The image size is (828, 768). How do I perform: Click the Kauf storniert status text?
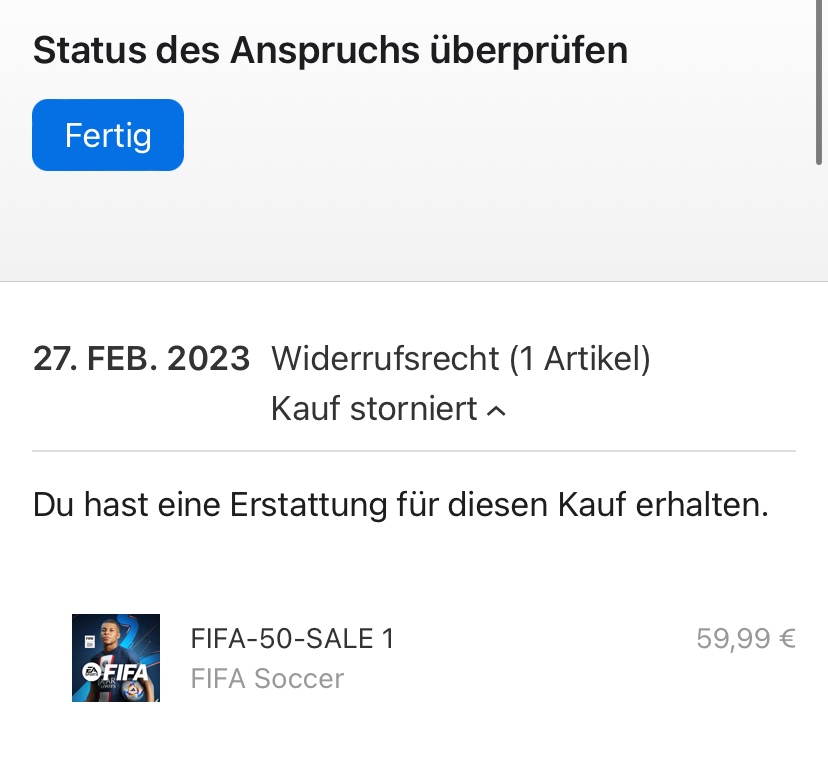(375, 409)
